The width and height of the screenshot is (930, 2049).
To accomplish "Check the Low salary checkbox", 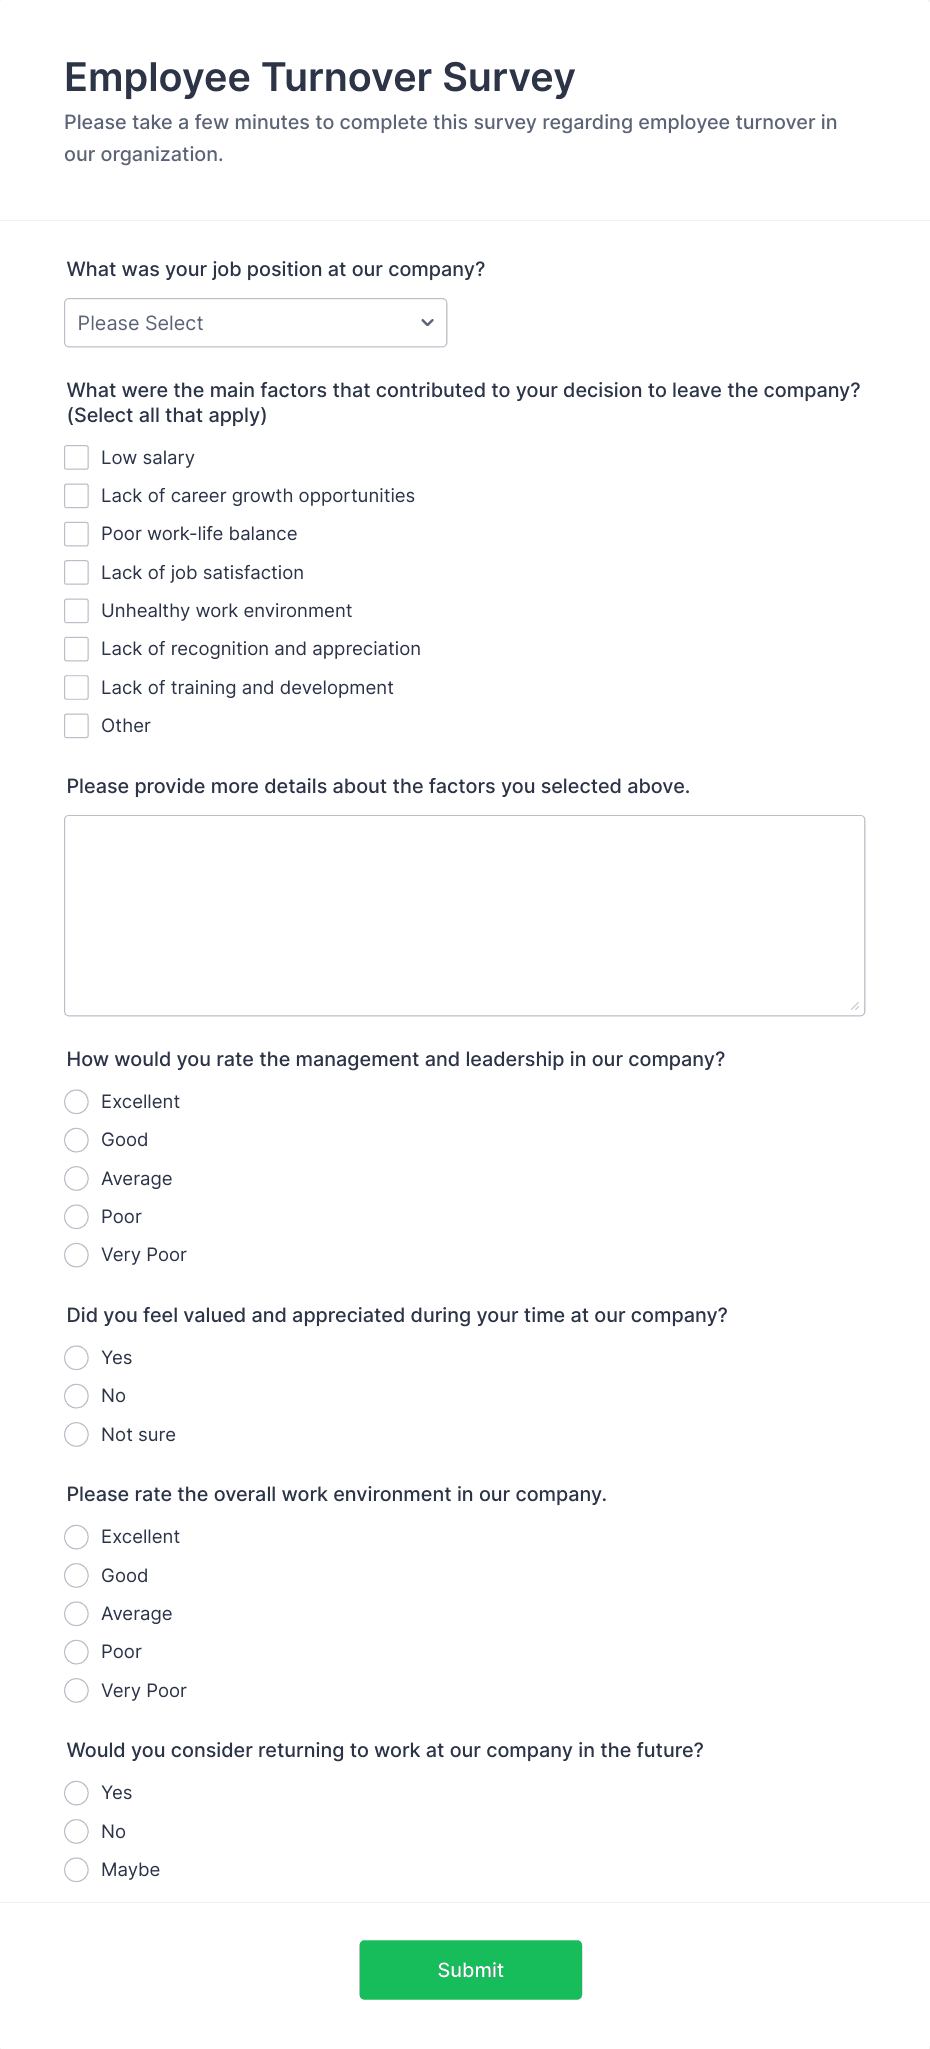I will point(76,457).
